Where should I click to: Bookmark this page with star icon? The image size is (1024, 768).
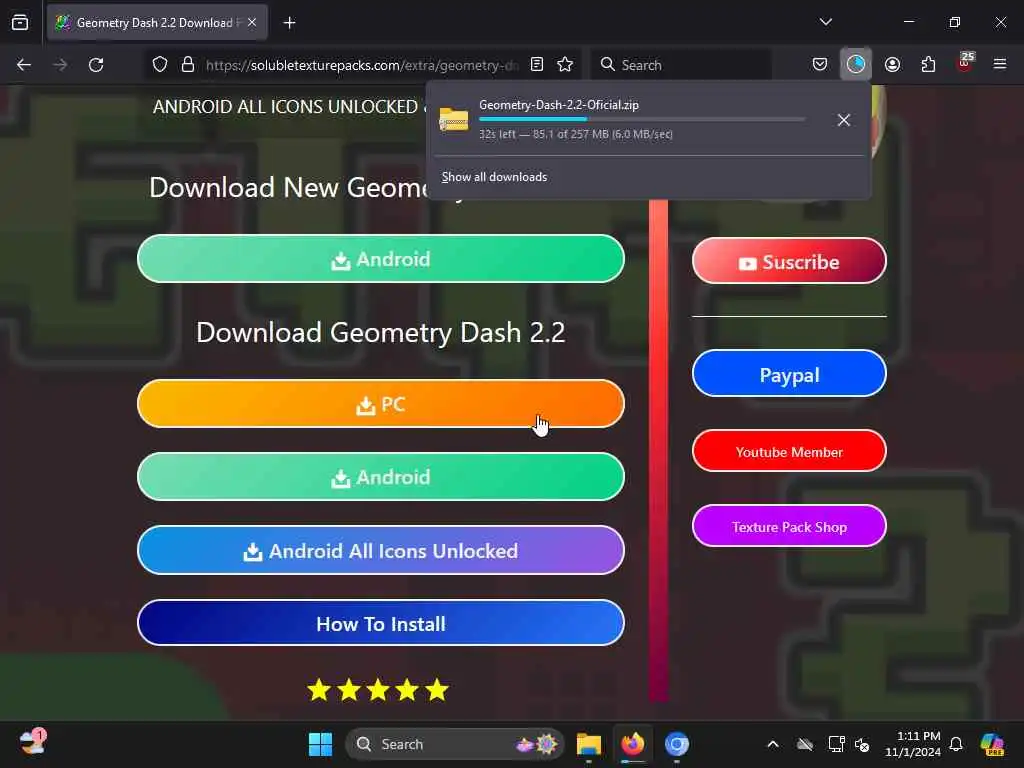coord(566,64)
